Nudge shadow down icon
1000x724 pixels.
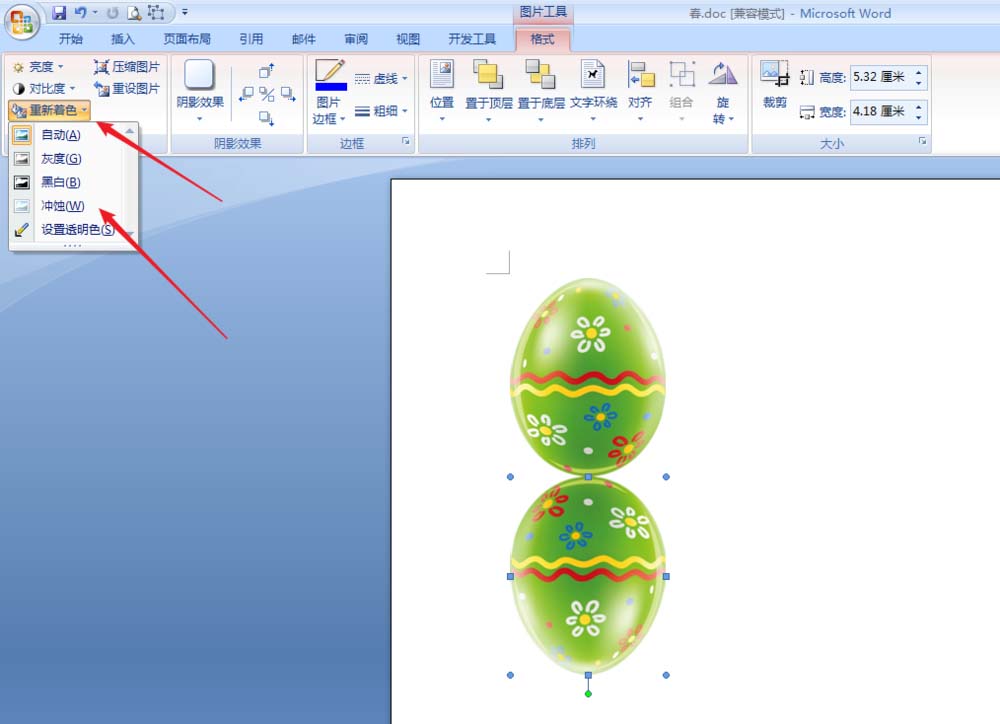pos(267,118)
